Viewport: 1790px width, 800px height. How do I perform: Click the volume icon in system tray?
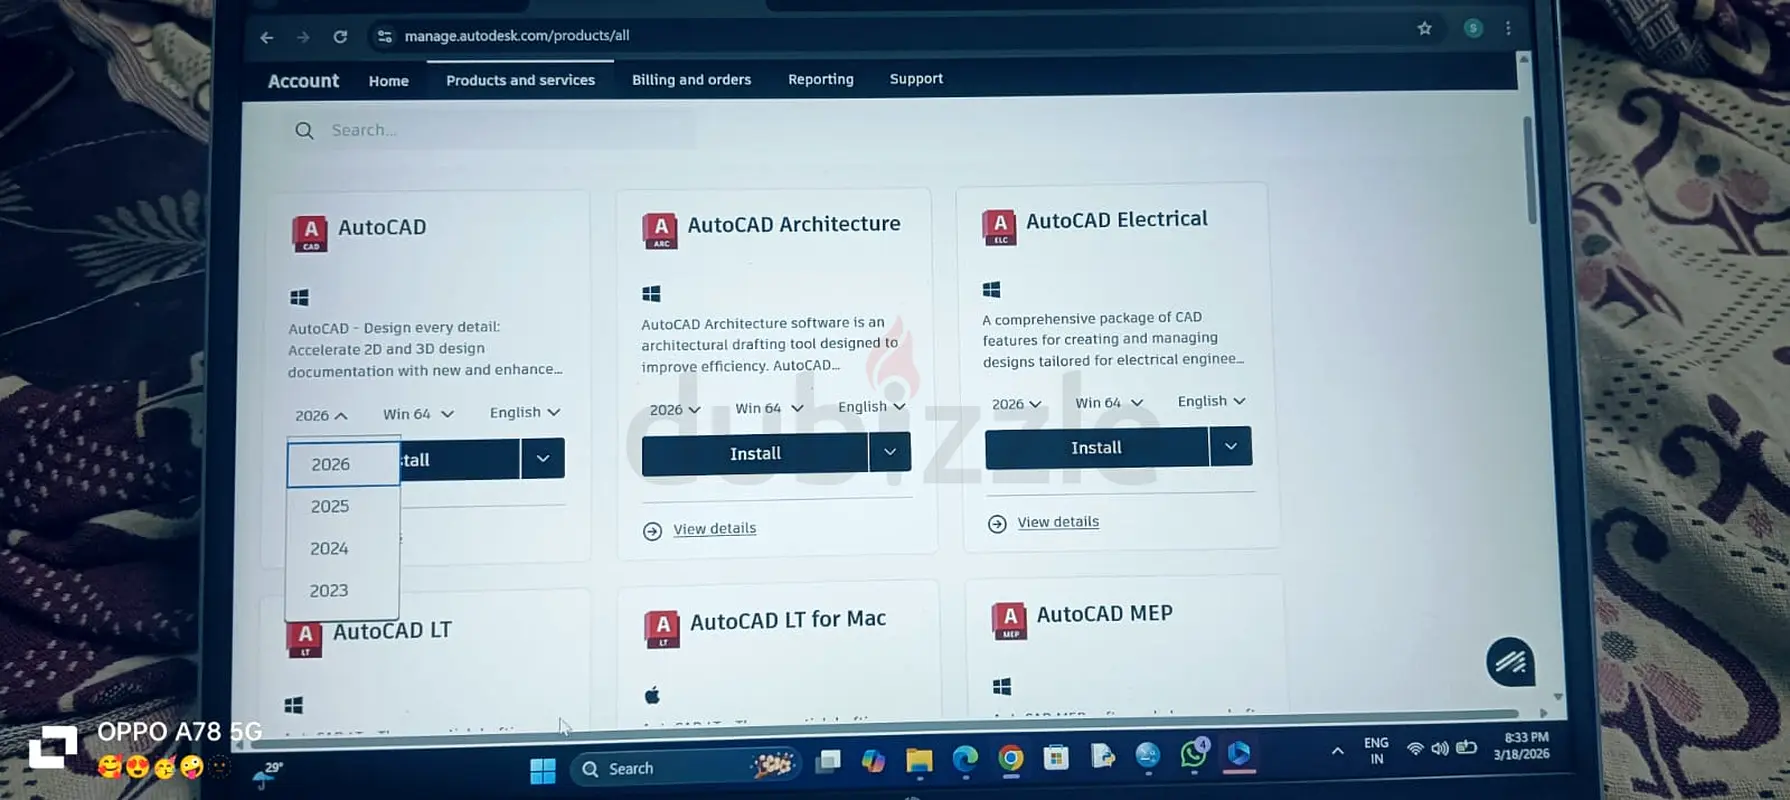coord(1440,748)
